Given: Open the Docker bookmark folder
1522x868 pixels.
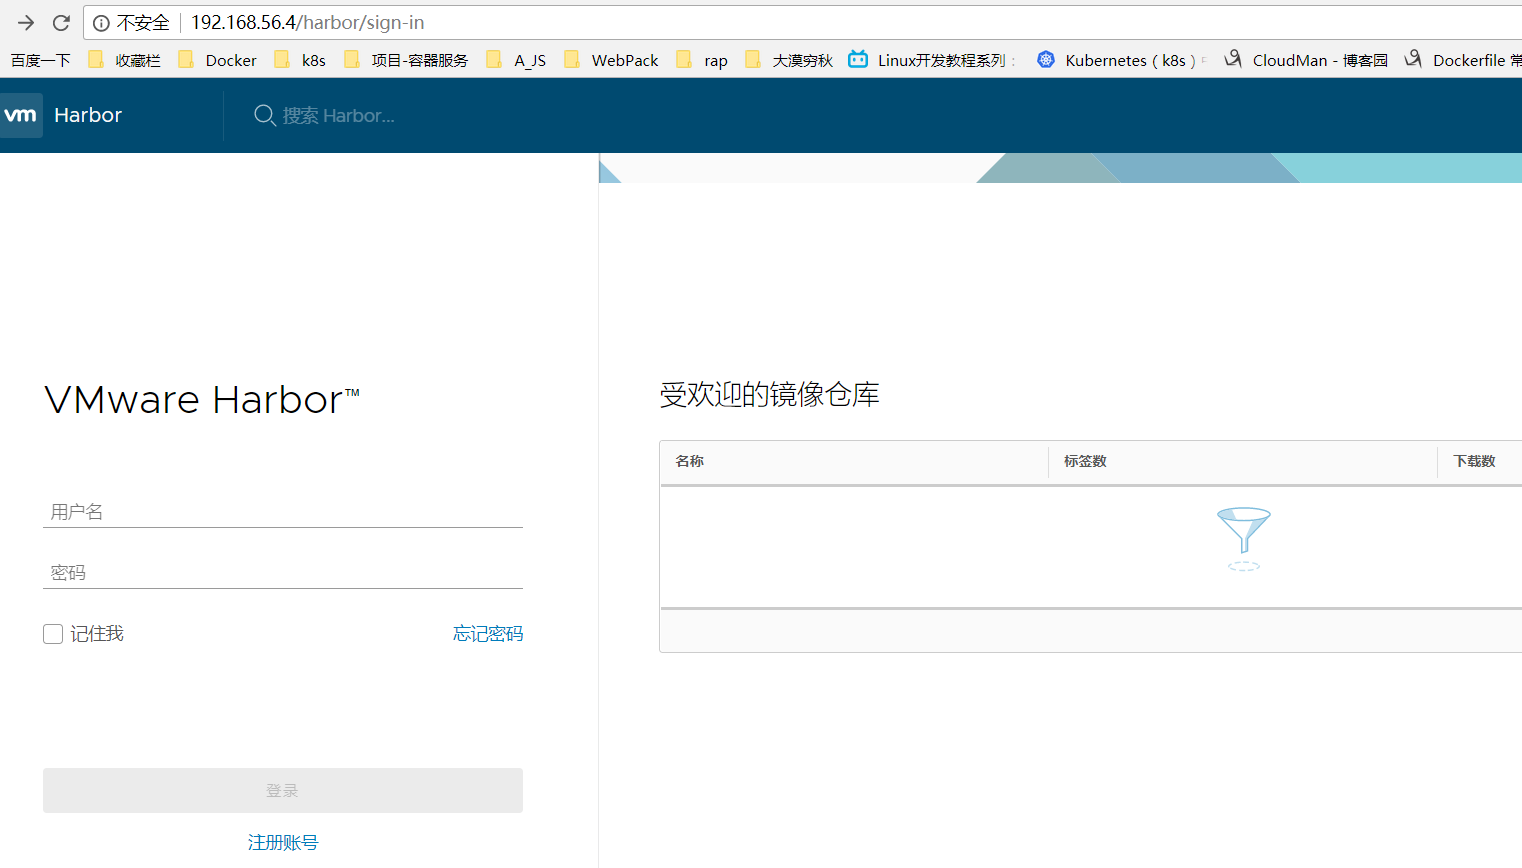Looking at the screenshot, I should (217, 60).
